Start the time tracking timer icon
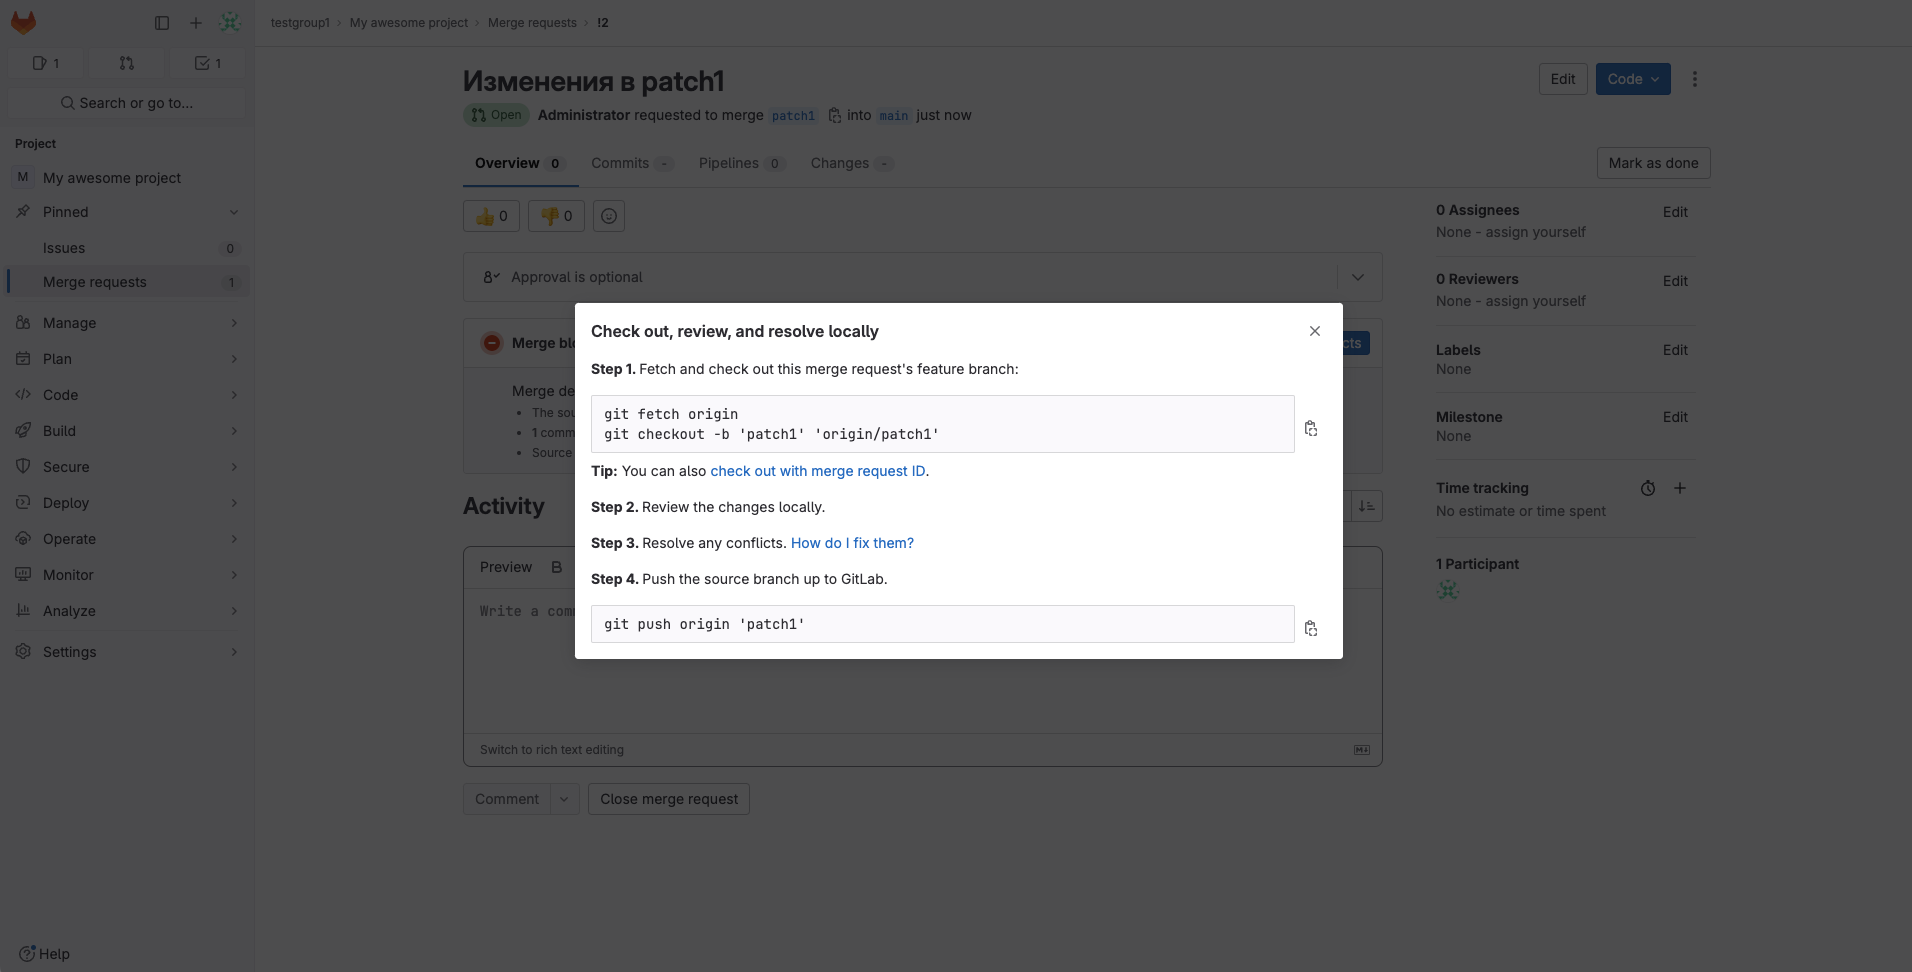The image size is (1912, 972). [x=1647, y=488]
